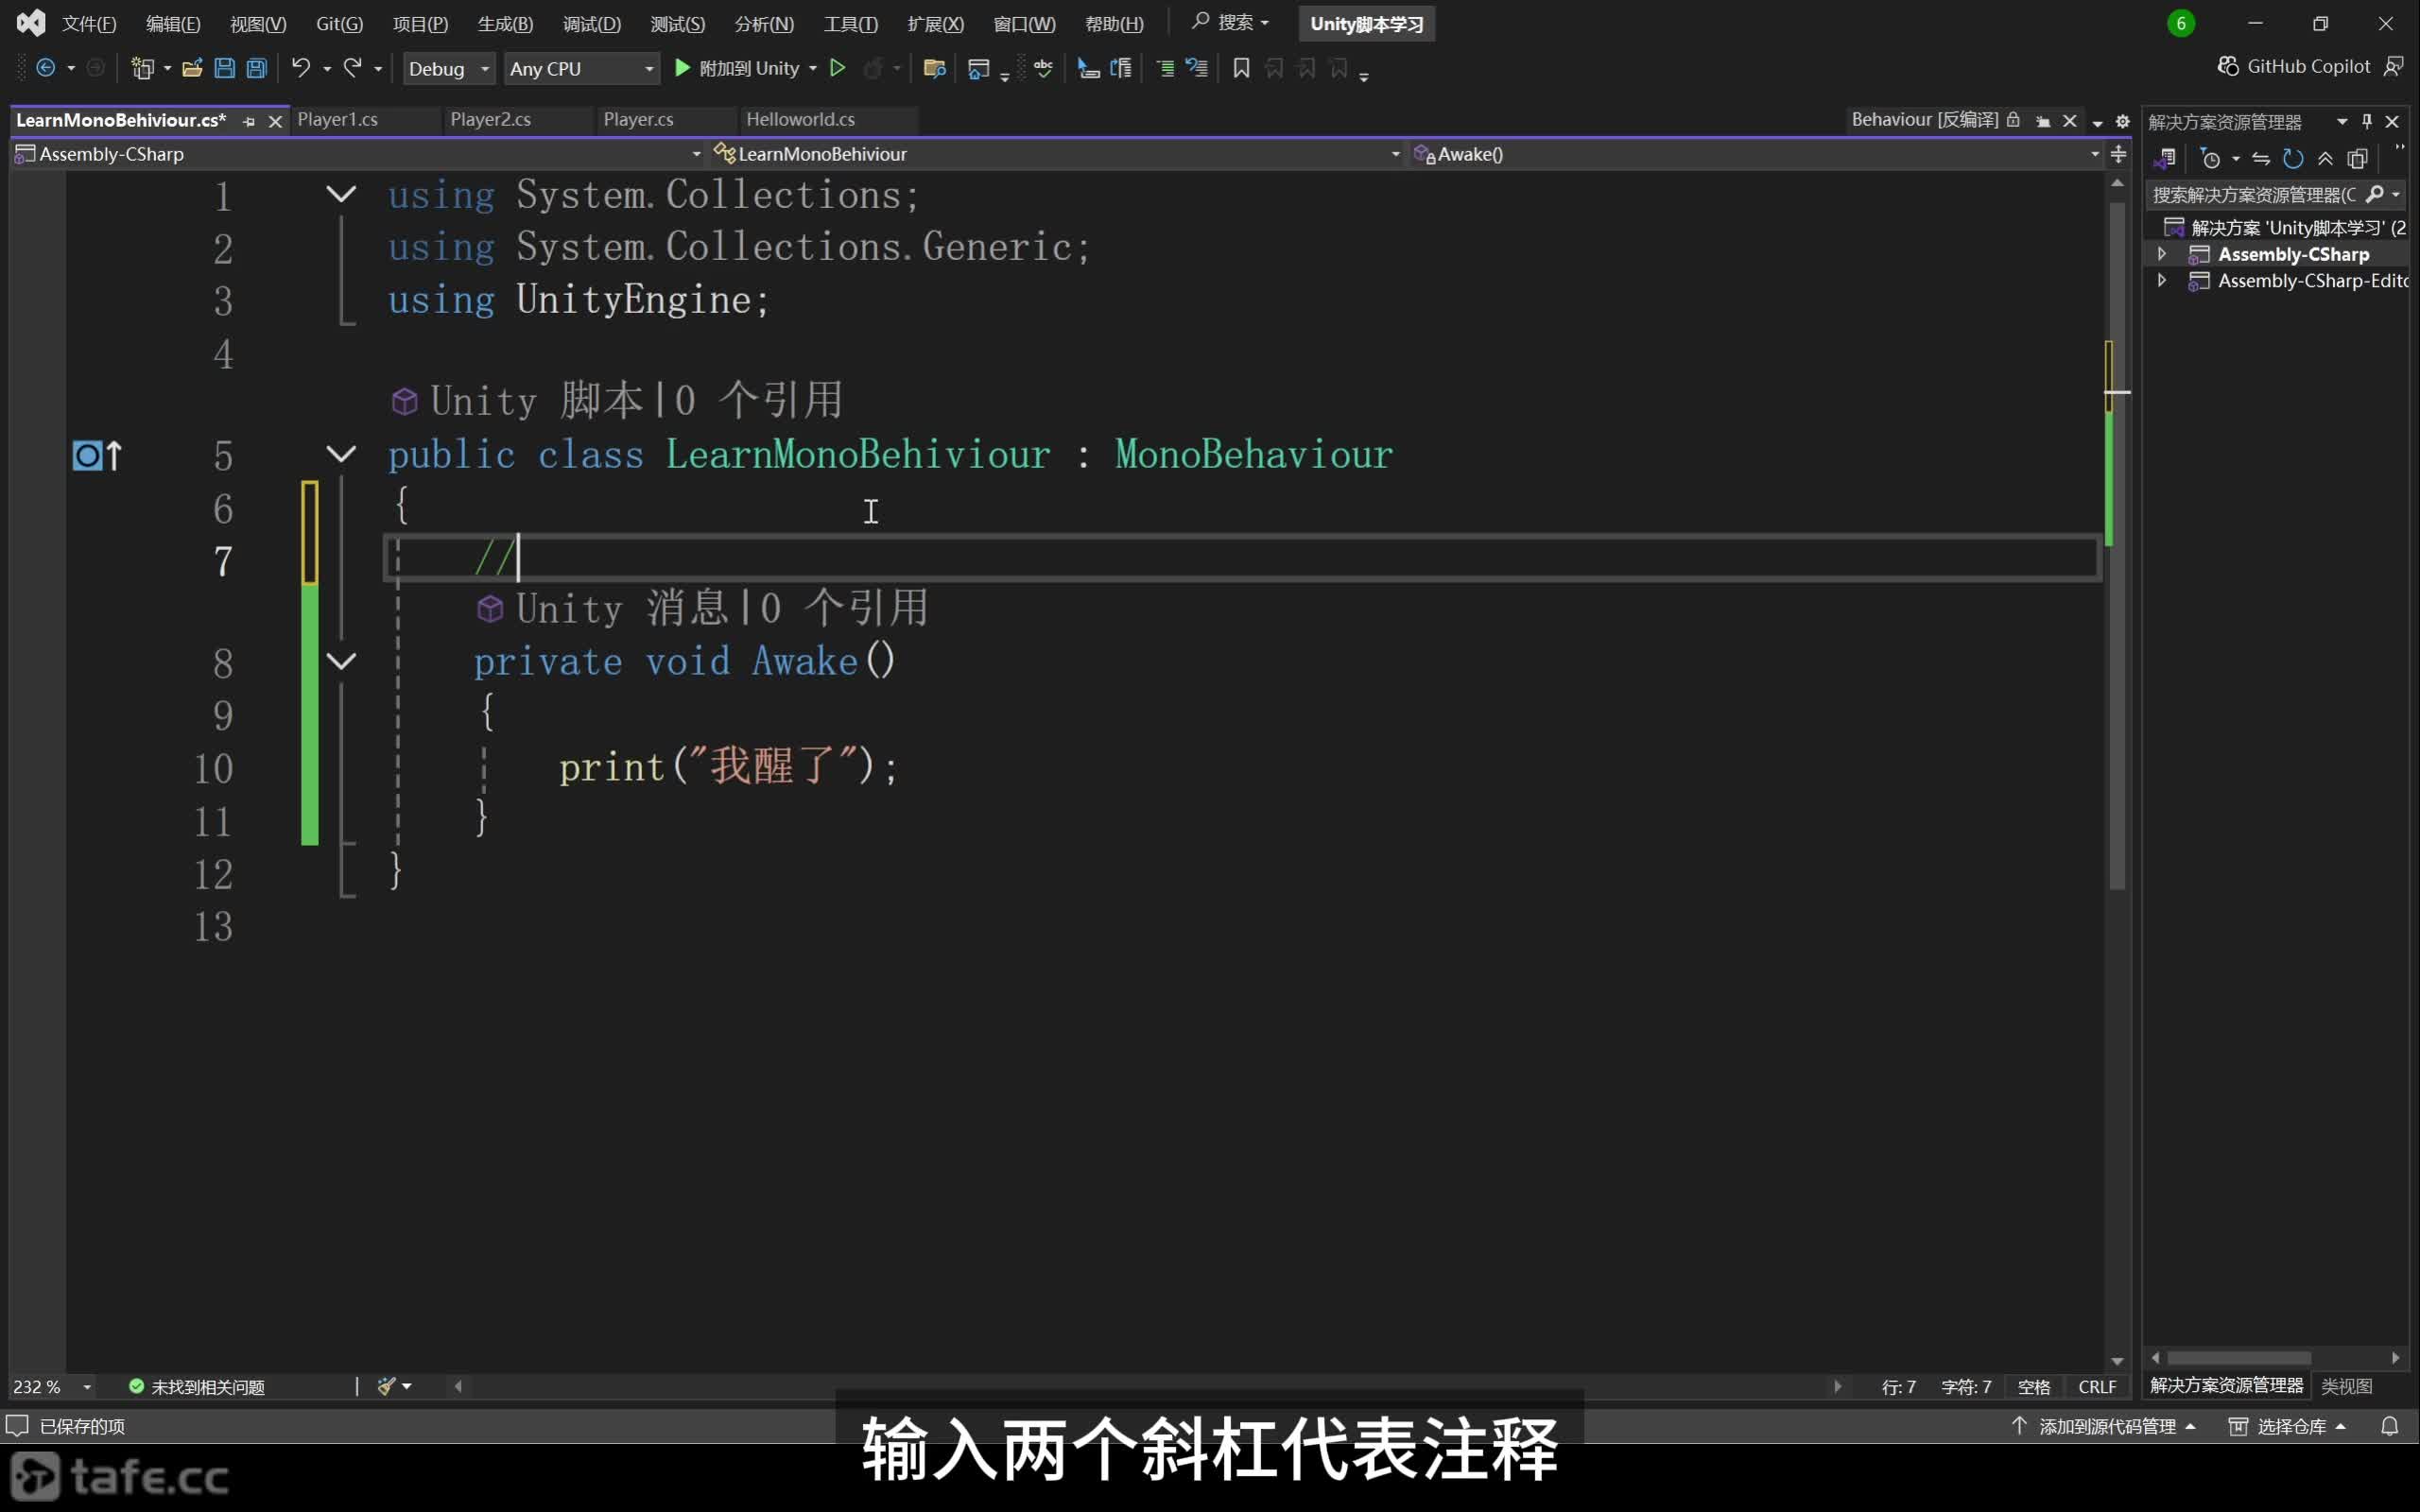The height and width of the screenshot is (1512, 2420).
Task: Click the 未找到相关问题 status indicator
Action: pos(197,1387)
